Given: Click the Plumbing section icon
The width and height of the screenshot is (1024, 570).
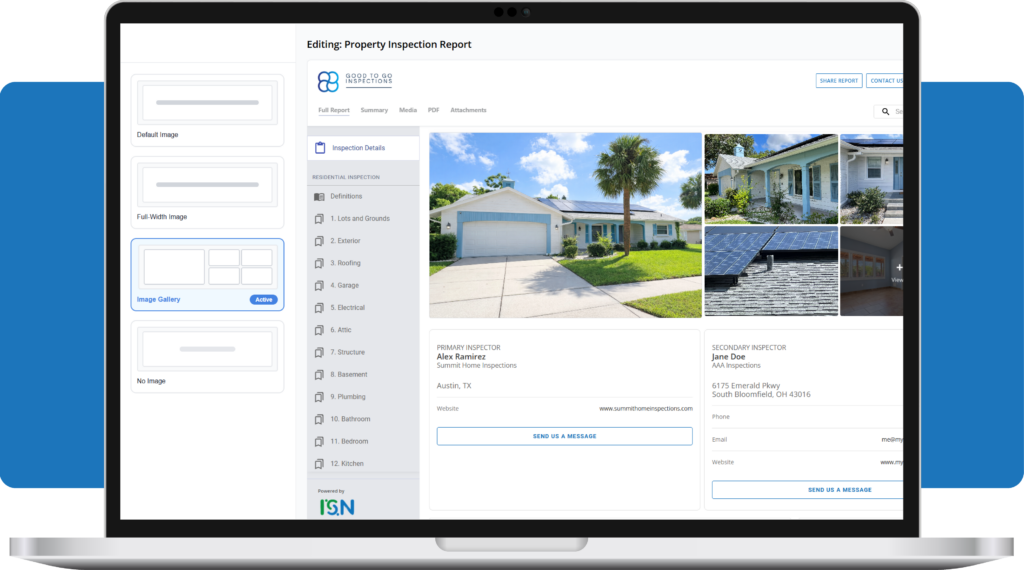Looking at the screenshot, I should coord(319,397).
